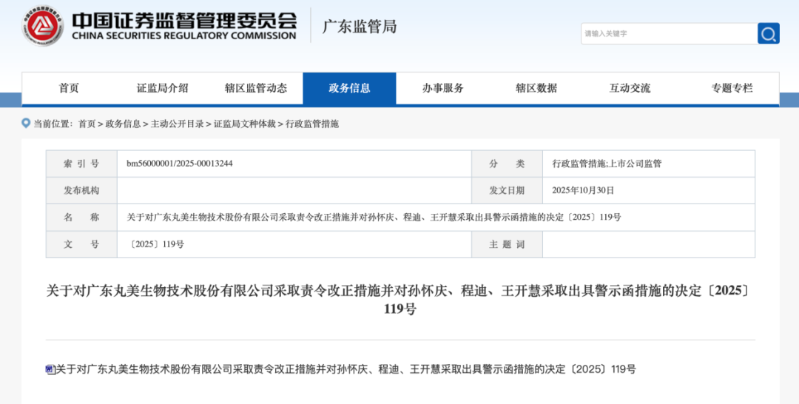The width and height of the screenshot is (799, 404).
Task: Click the bold article headline
Action: (400, 300)
